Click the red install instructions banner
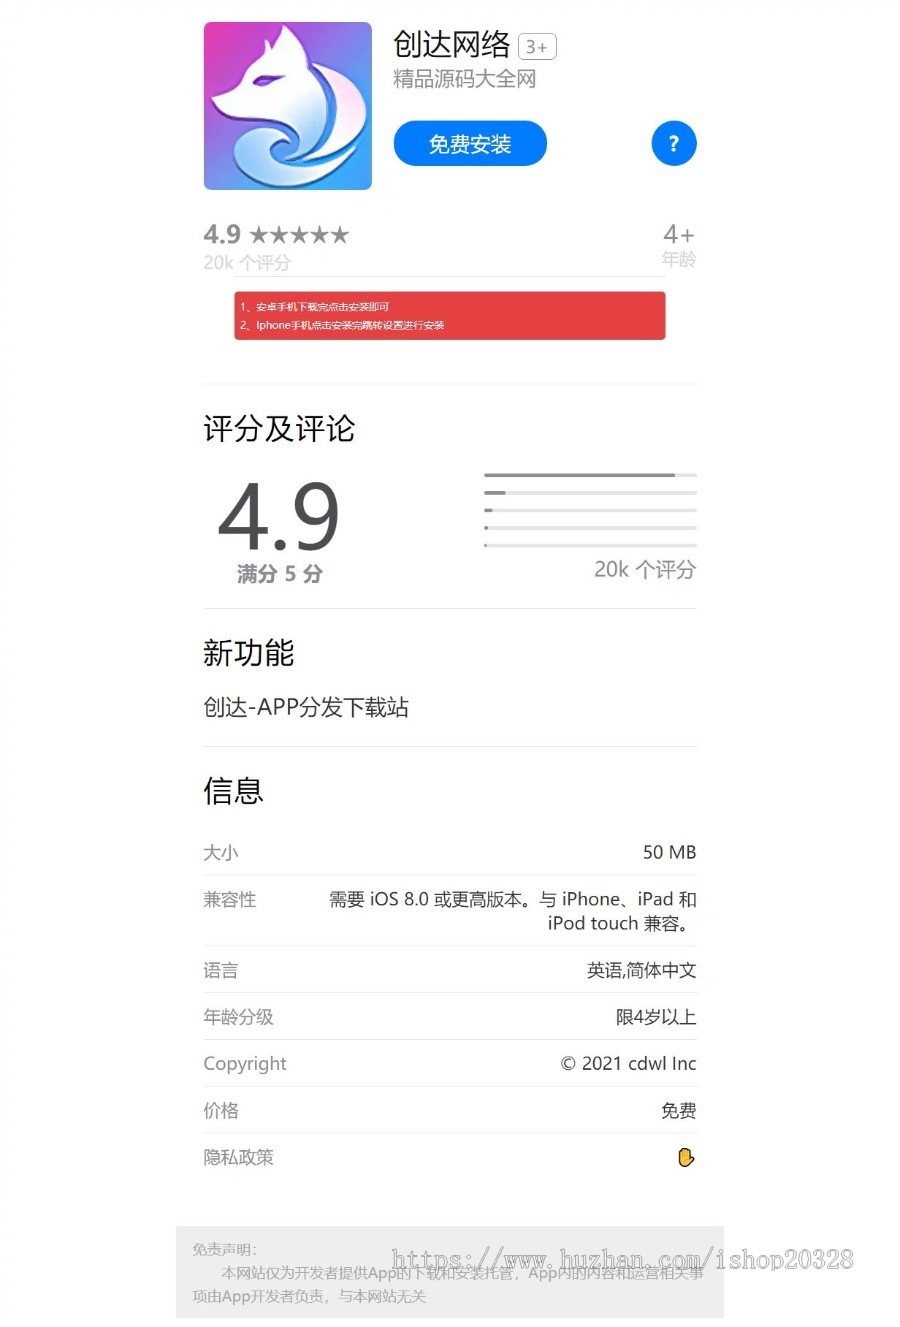The width and height of the screenshot is (900, 1327). (x=450, y=316)
